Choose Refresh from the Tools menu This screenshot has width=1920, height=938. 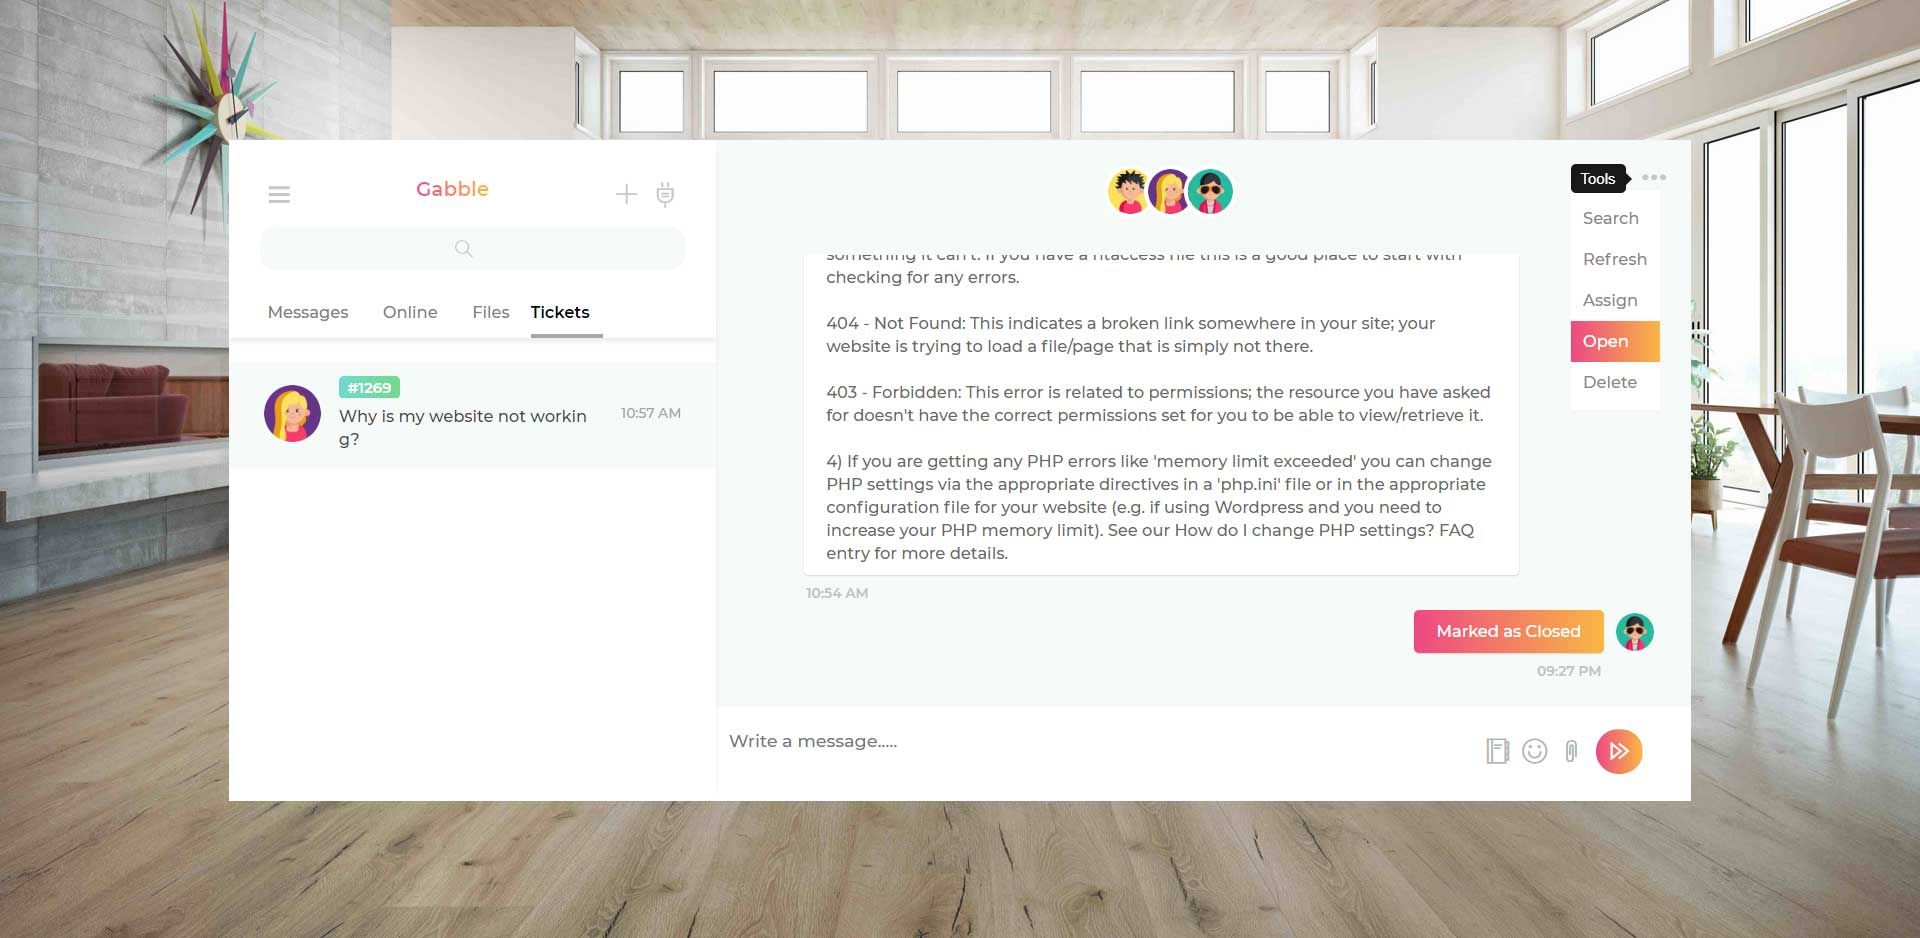pyautogui.click(x=1614, y=259)
